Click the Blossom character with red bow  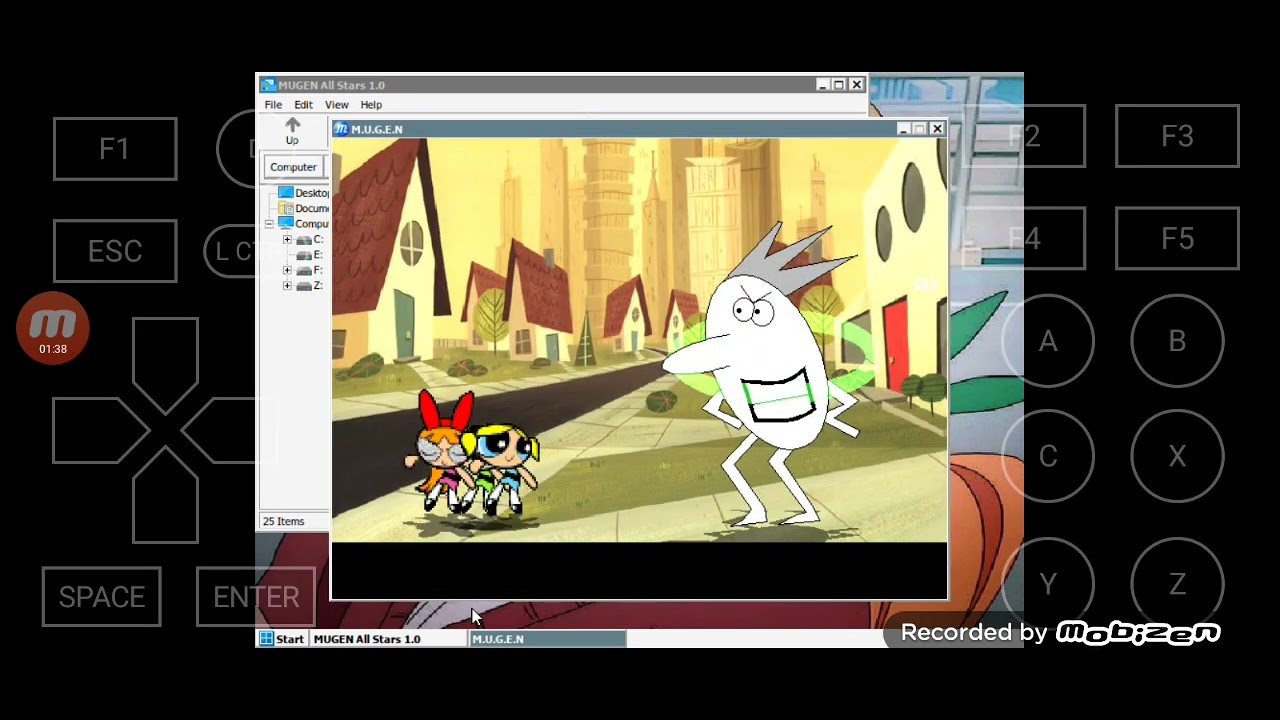click(439, 450)
